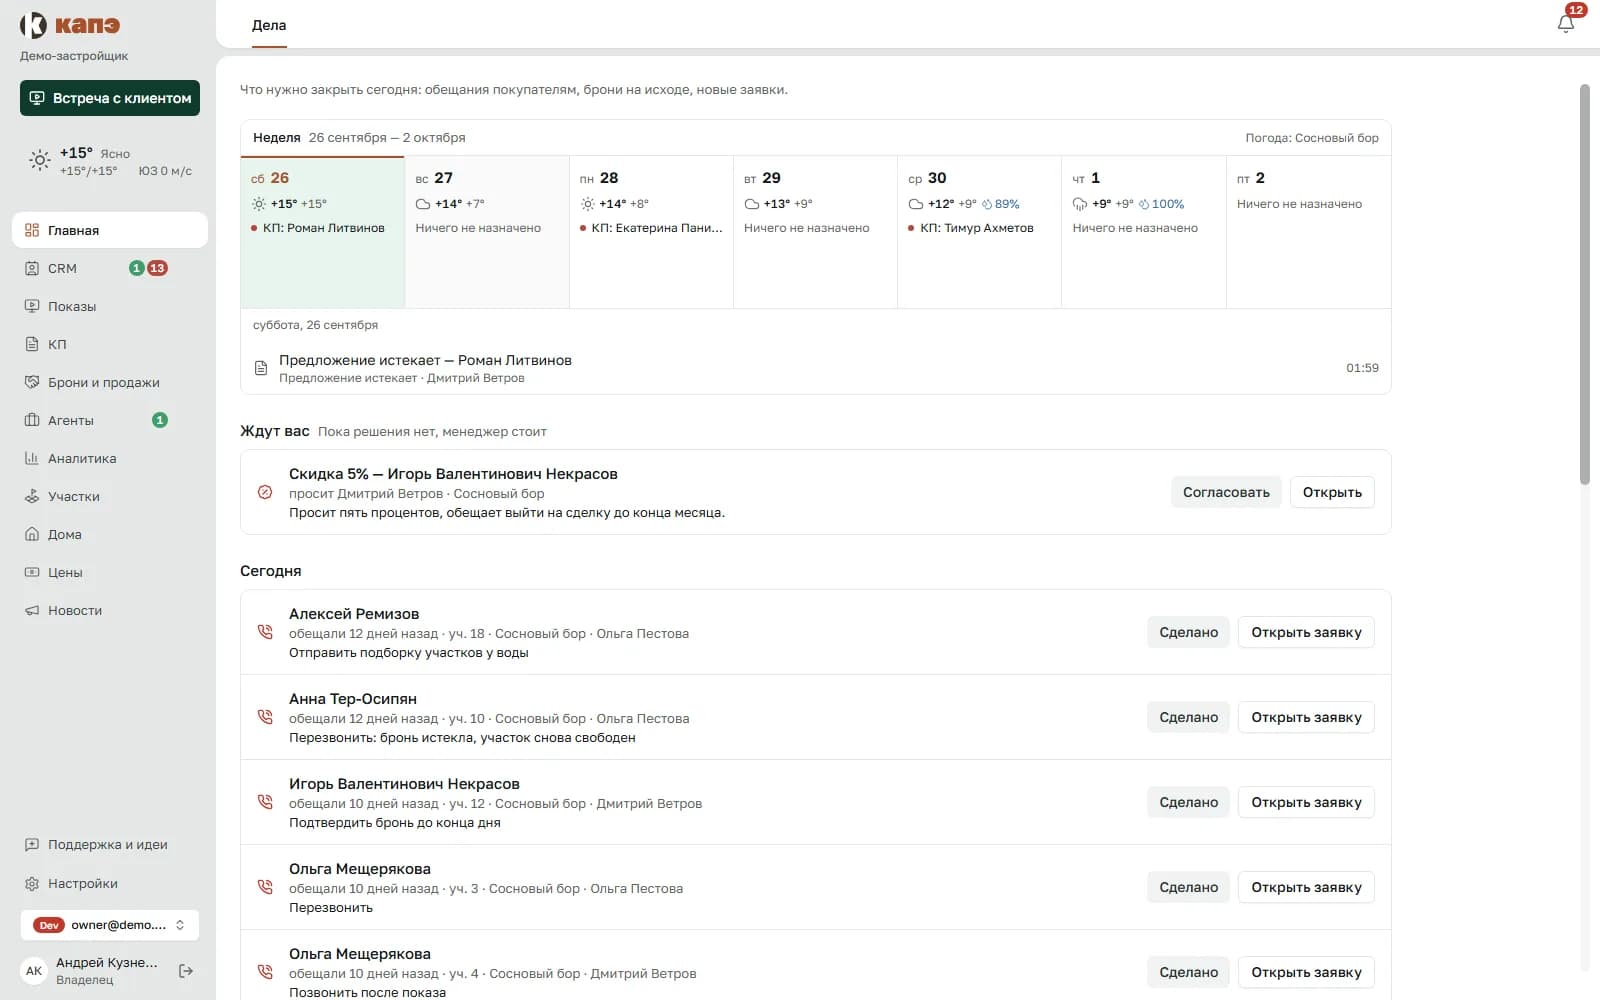1600x1000 pixels.
Task: Open заявку for Игорь Валентинович Некрасов
Action: [1306, 802]
